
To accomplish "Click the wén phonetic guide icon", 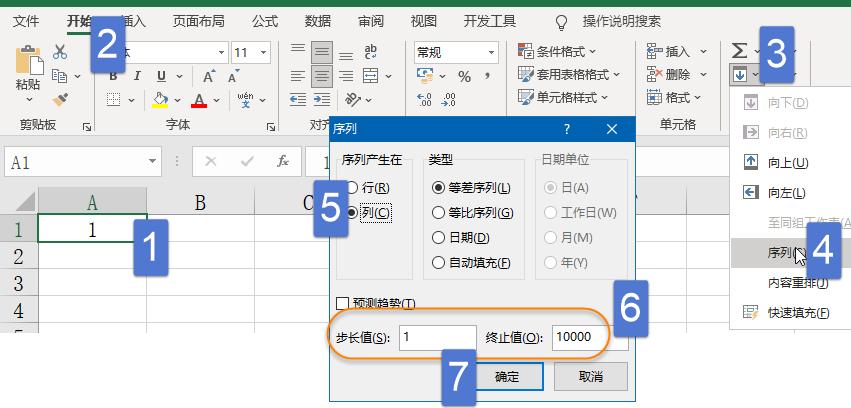I will click(246, 100).
